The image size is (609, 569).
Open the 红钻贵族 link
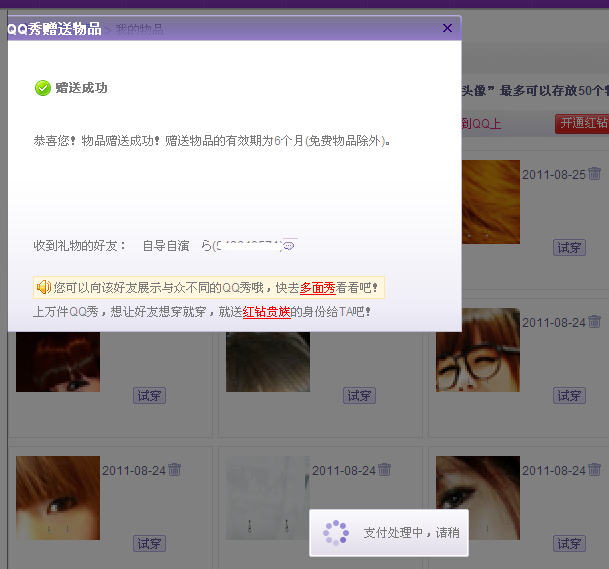coord(266,312)
